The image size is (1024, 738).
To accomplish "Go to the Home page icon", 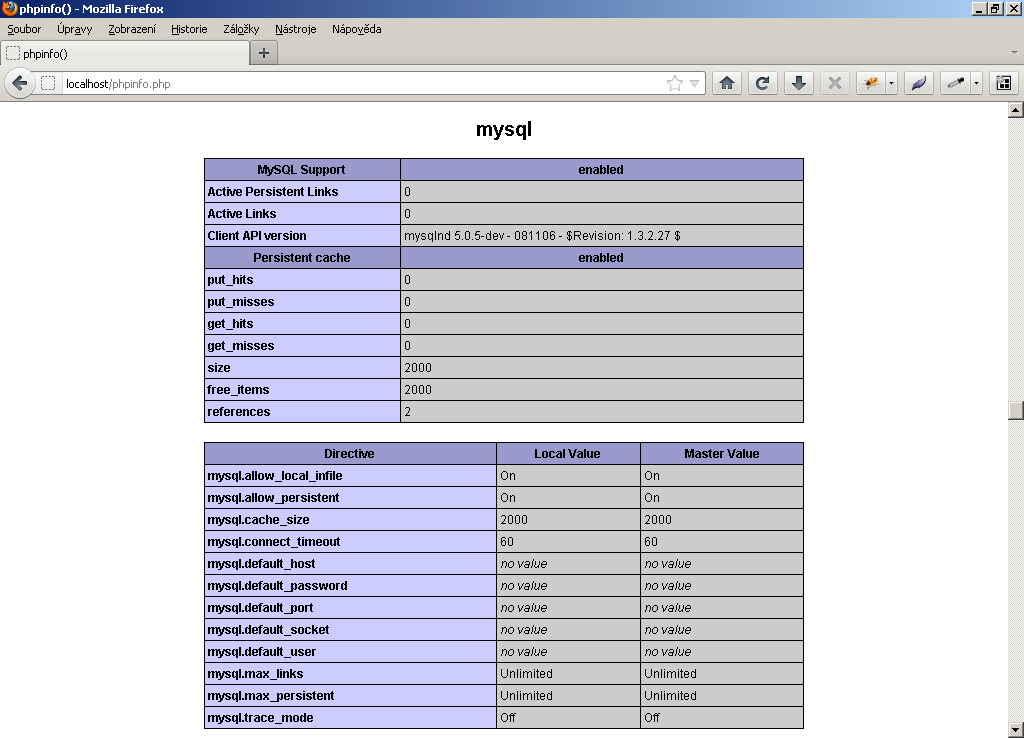I will 727,83.
